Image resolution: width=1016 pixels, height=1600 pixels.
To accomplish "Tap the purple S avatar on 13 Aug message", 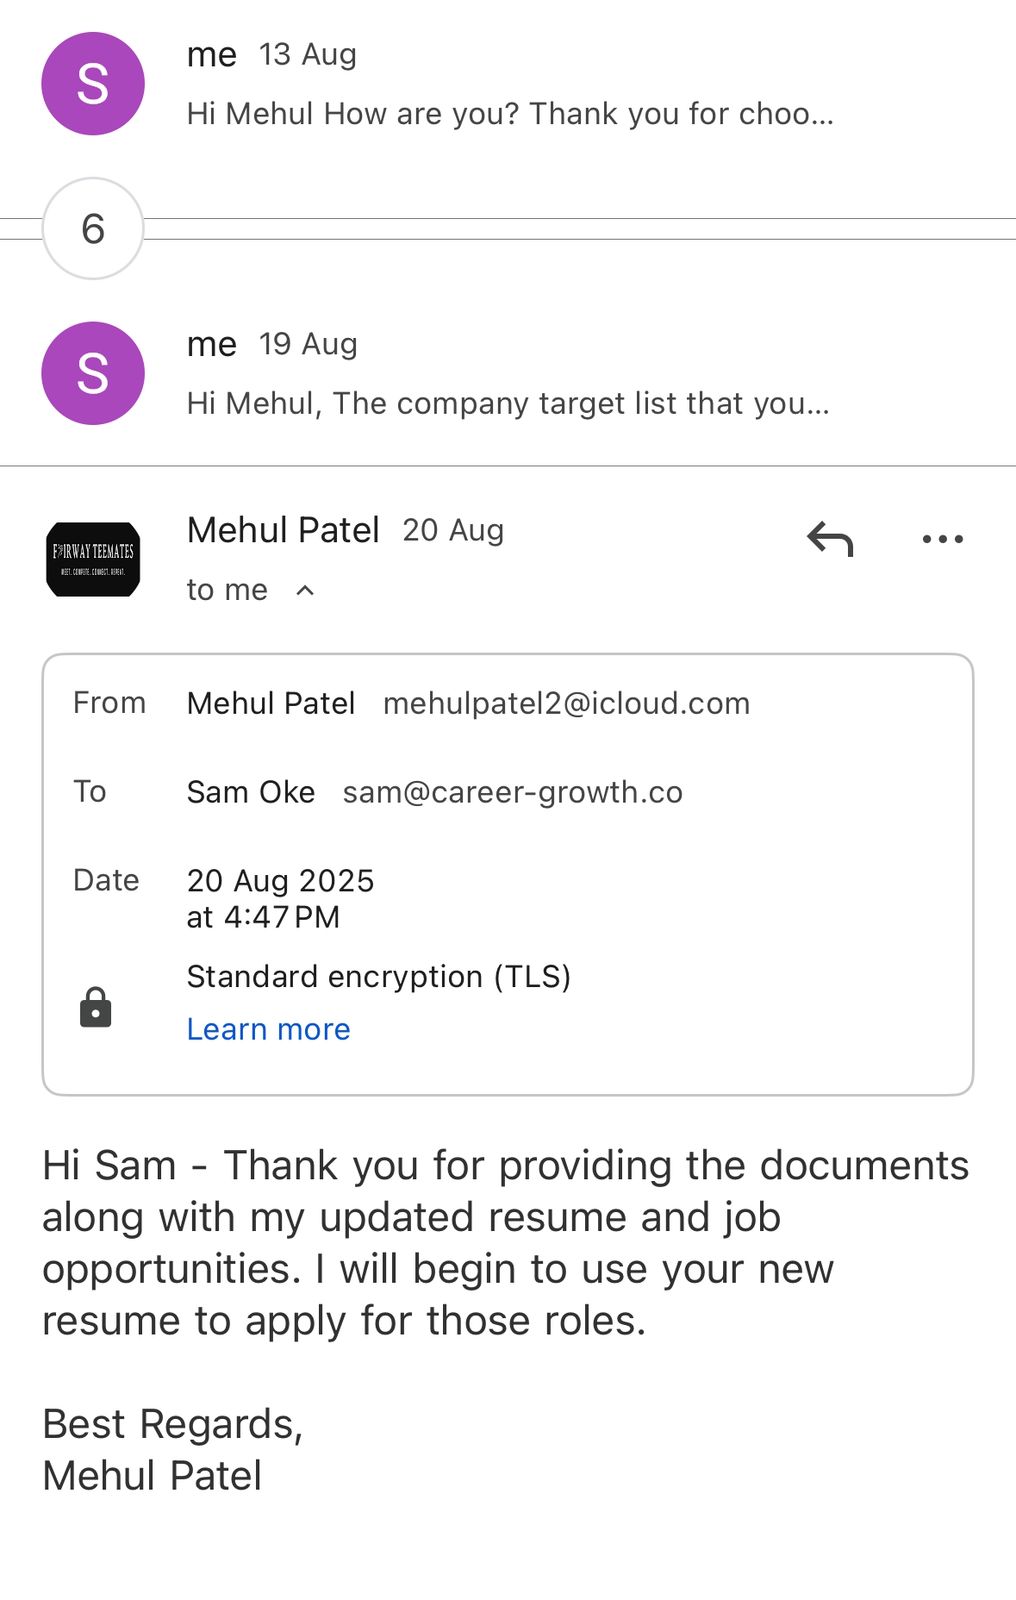I will pos(93,84).
